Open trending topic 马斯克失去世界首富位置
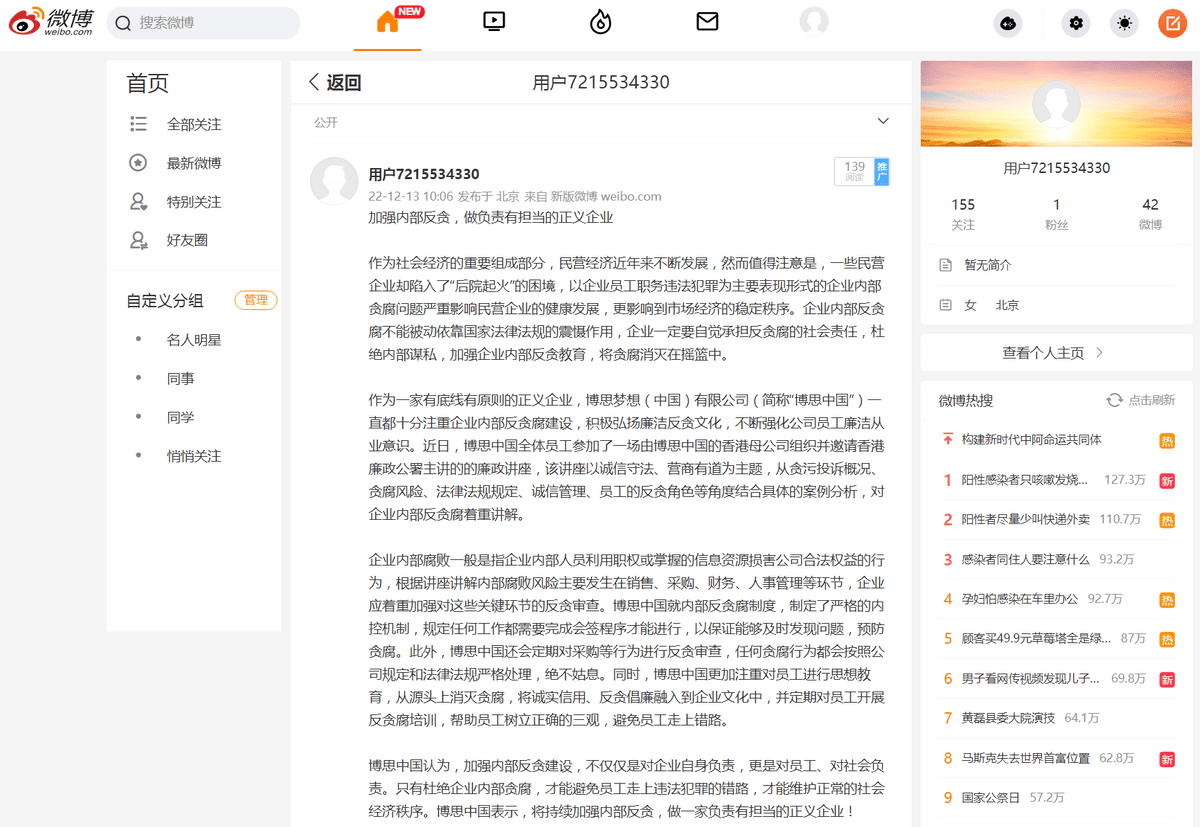Image resolution: width=1200 pixels, height=827 pixels. [x=1025, y=759]
